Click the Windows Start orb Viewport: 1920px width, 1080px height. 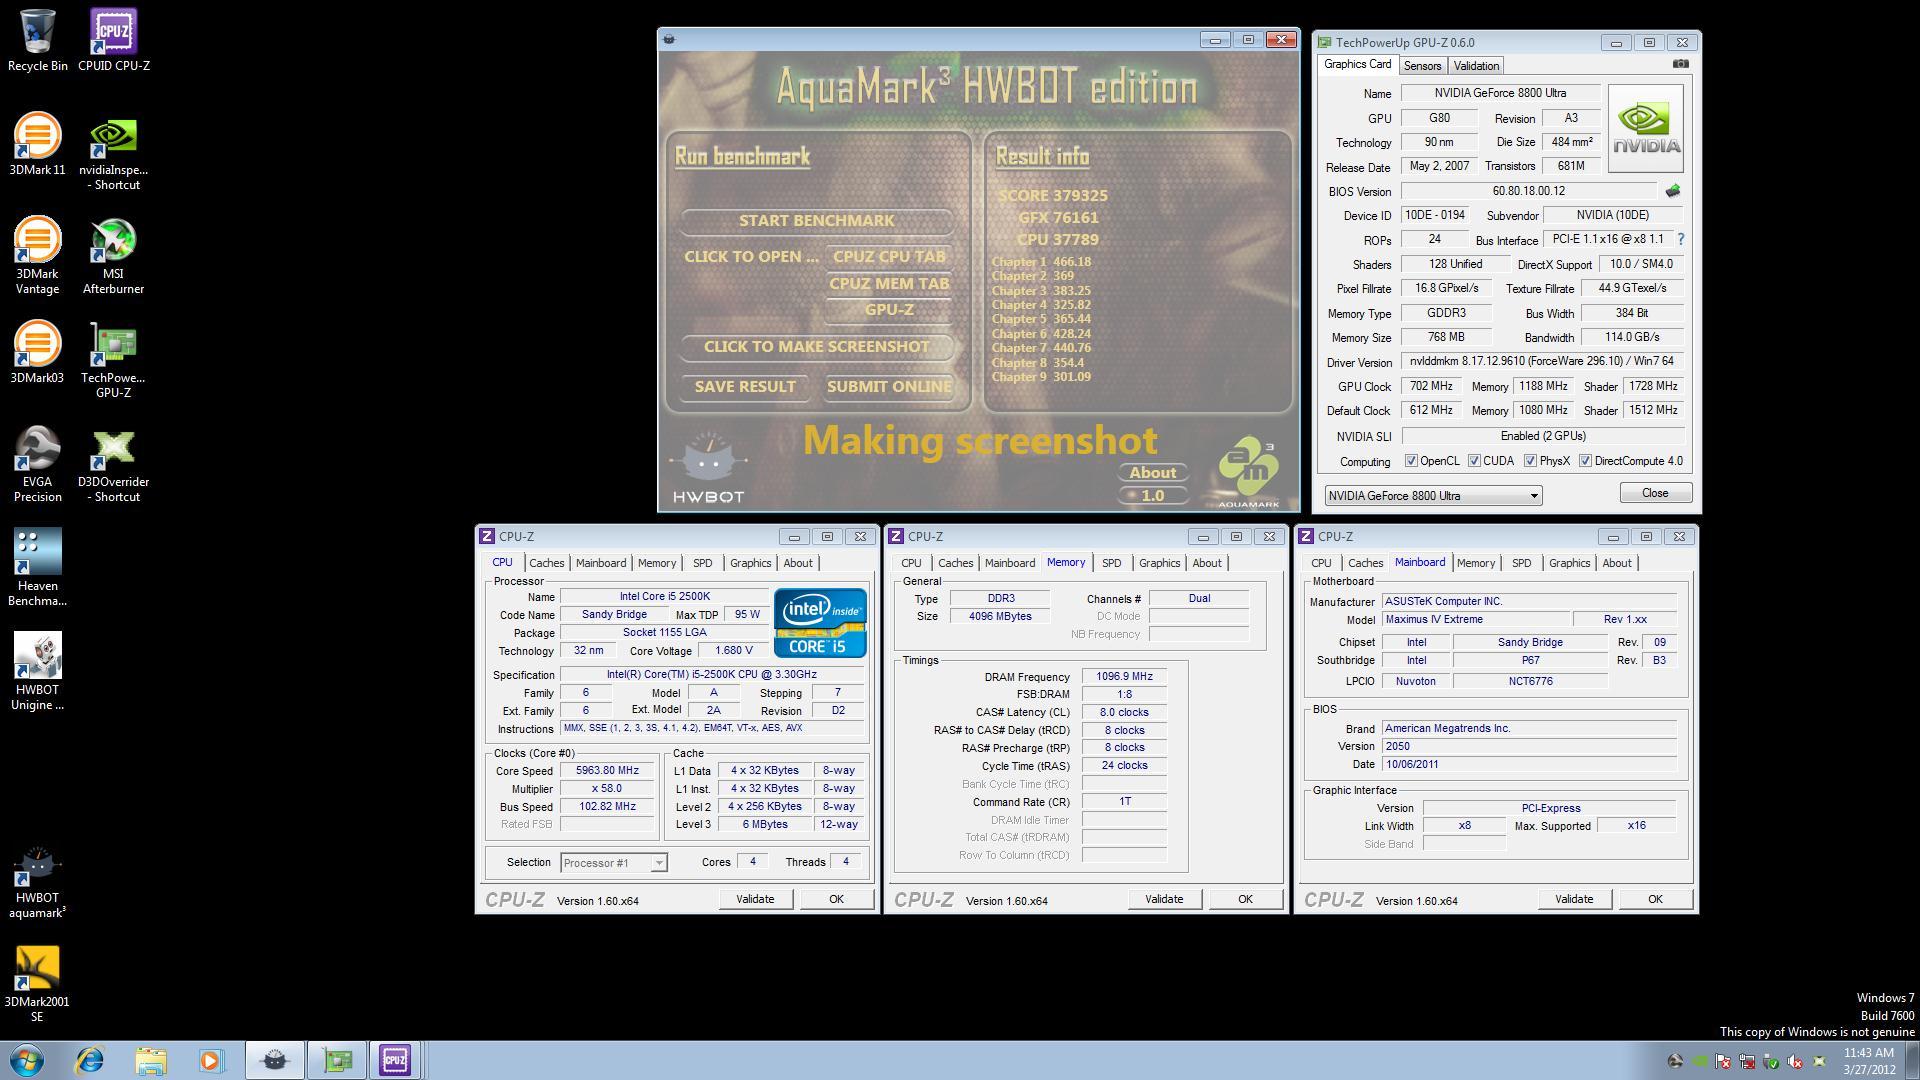[x=27, y=1060]
